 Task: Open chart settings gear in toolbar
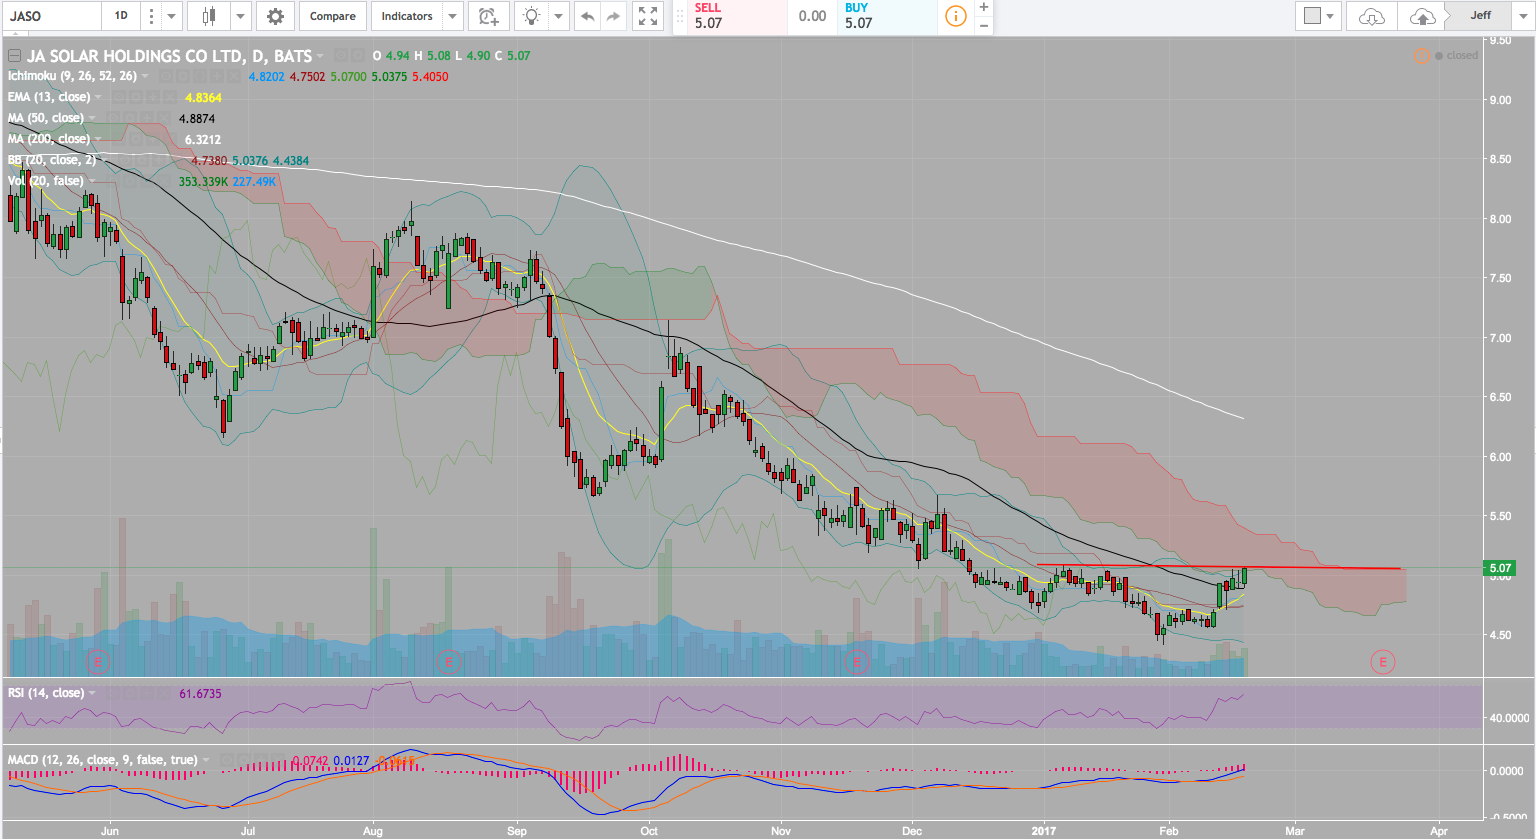click(275, 16)
